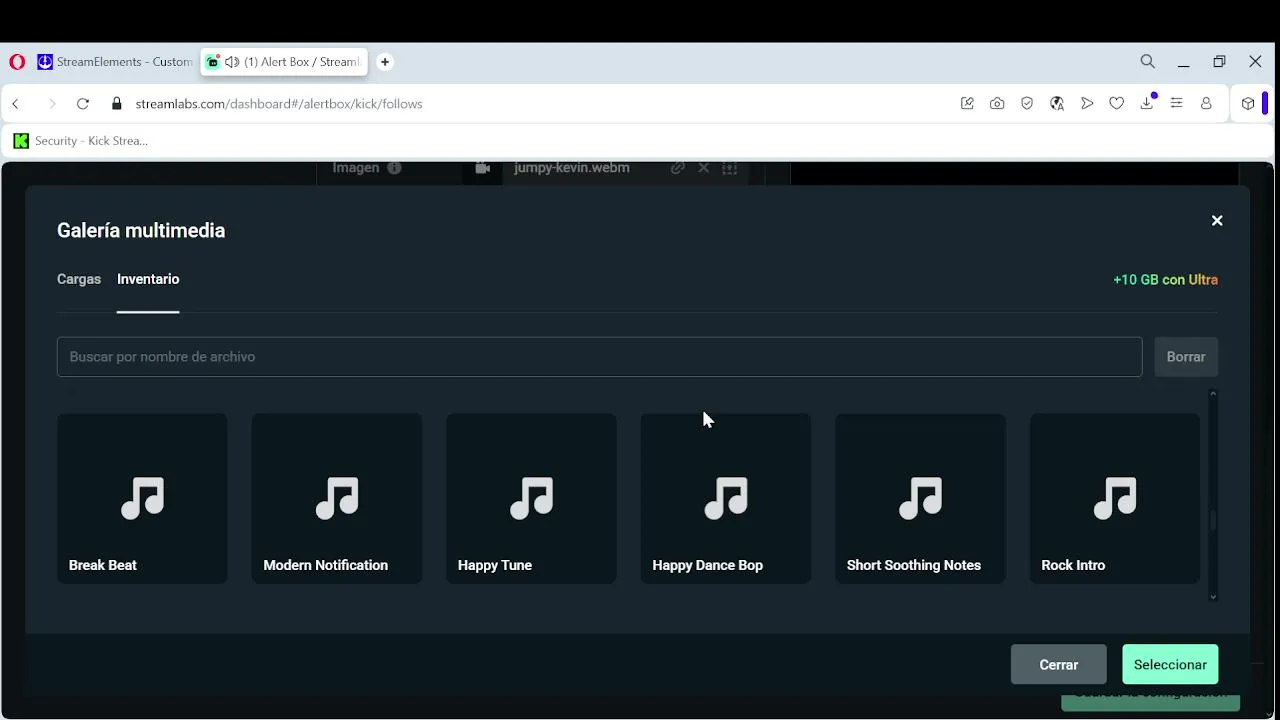Switch to the StreamElements browser tab

pos(114,62)
